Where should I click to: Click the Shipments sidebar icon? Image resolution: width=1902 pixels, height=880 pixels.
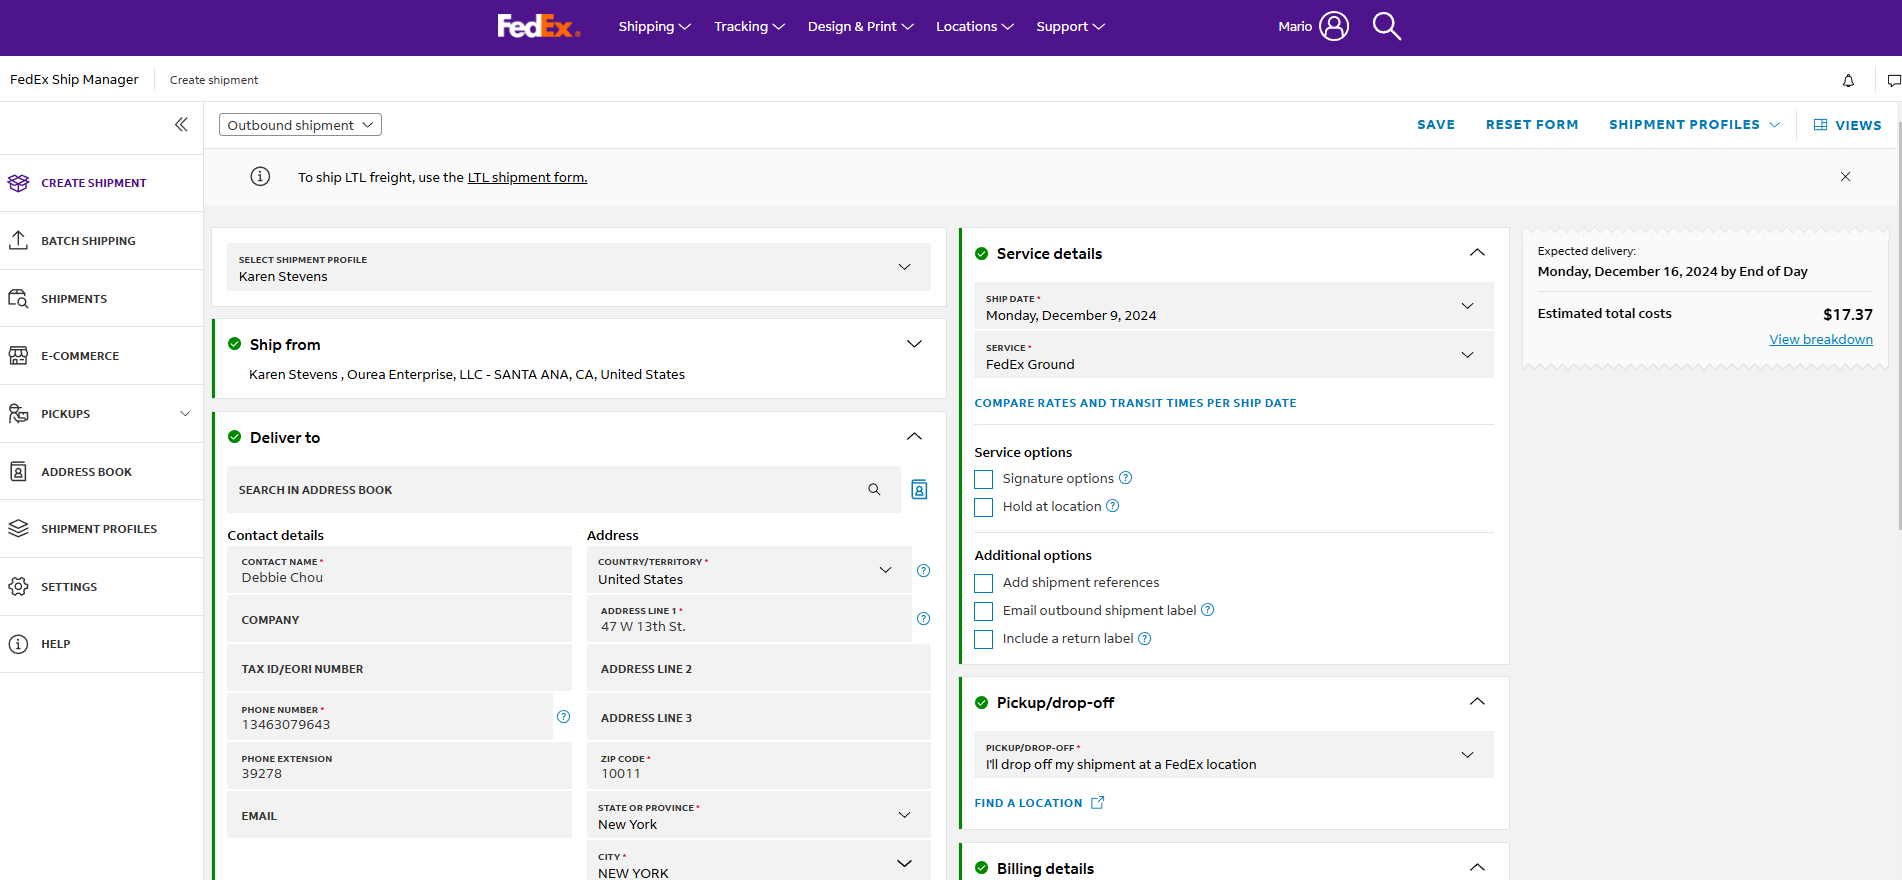tap(18, 299)
